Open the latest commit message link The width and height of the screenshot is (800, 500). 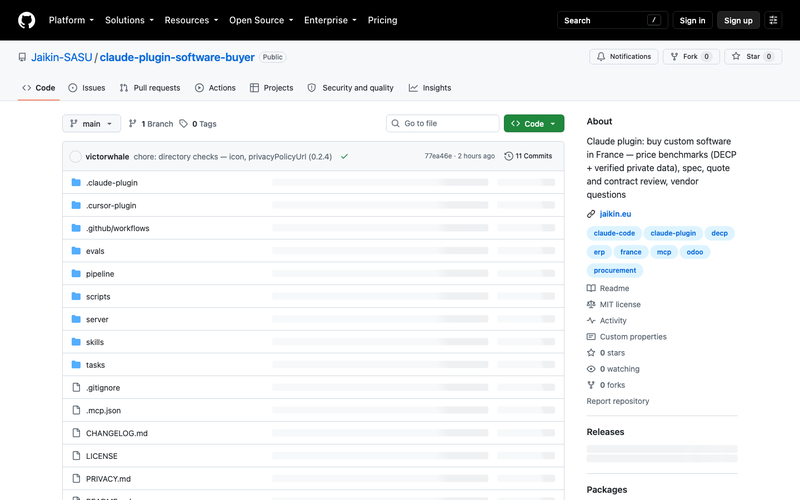click(x=233, y=157)
